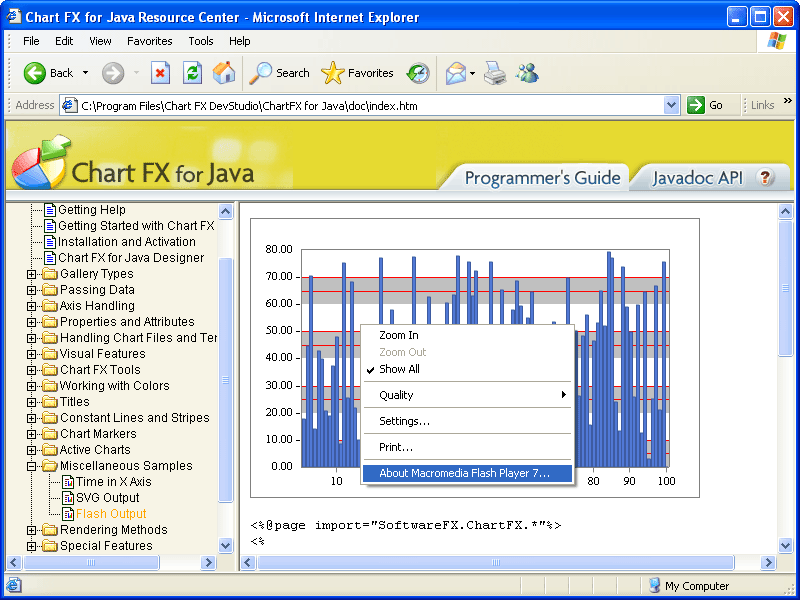Click the content pane horizontal scrollbar thumb
Image resolution: width=800 pixels, height=600 pixels.
click(x=495, y=563)
